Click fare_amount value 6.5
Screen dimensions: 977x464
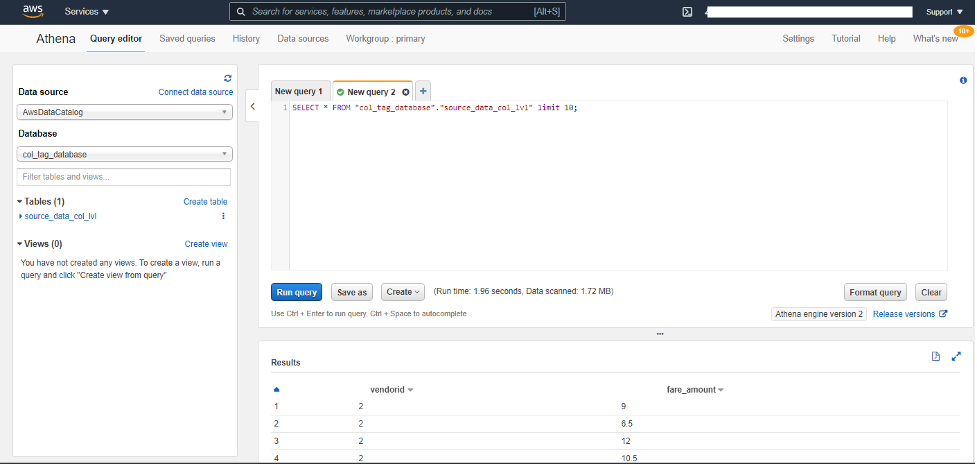tap(627, 424)
